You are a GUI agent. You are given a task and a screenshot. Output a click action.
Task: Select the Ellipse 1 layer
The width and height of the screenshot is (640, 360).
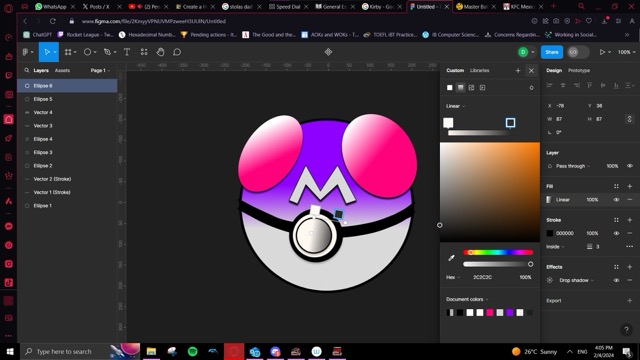[67, 206]
